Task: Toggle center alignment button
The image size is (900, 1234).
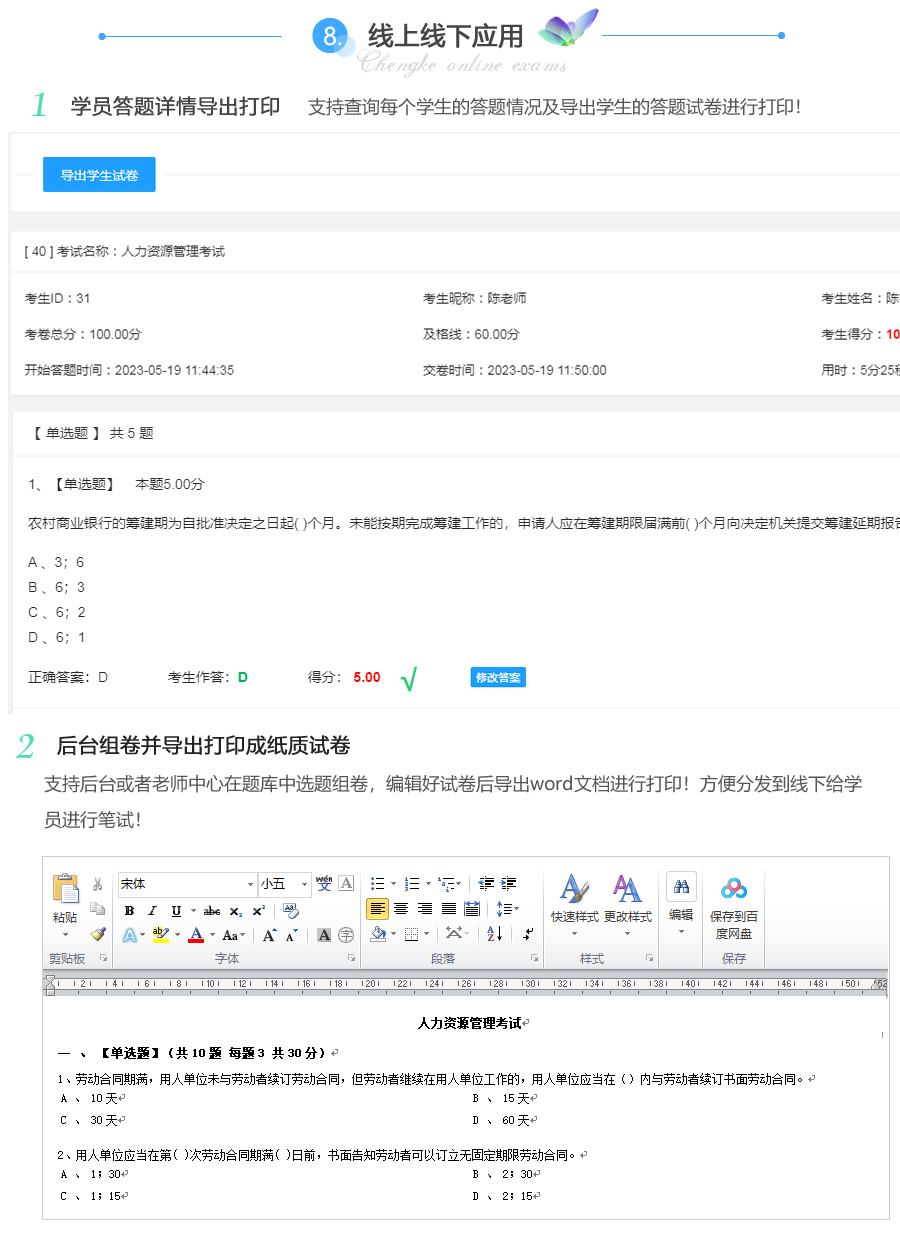Action: [x=401, y=909]
